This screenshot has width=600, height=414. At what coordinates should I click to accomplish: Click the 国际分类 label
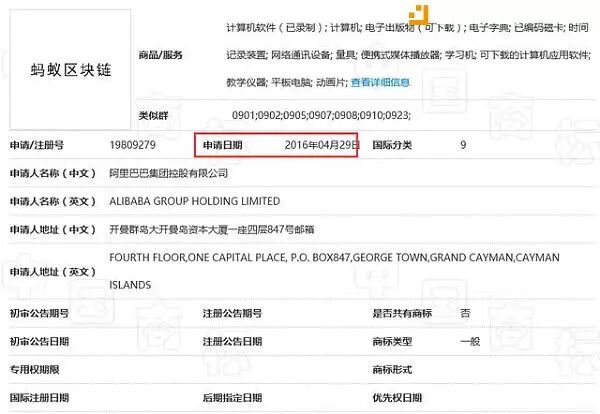coord(392,145)
